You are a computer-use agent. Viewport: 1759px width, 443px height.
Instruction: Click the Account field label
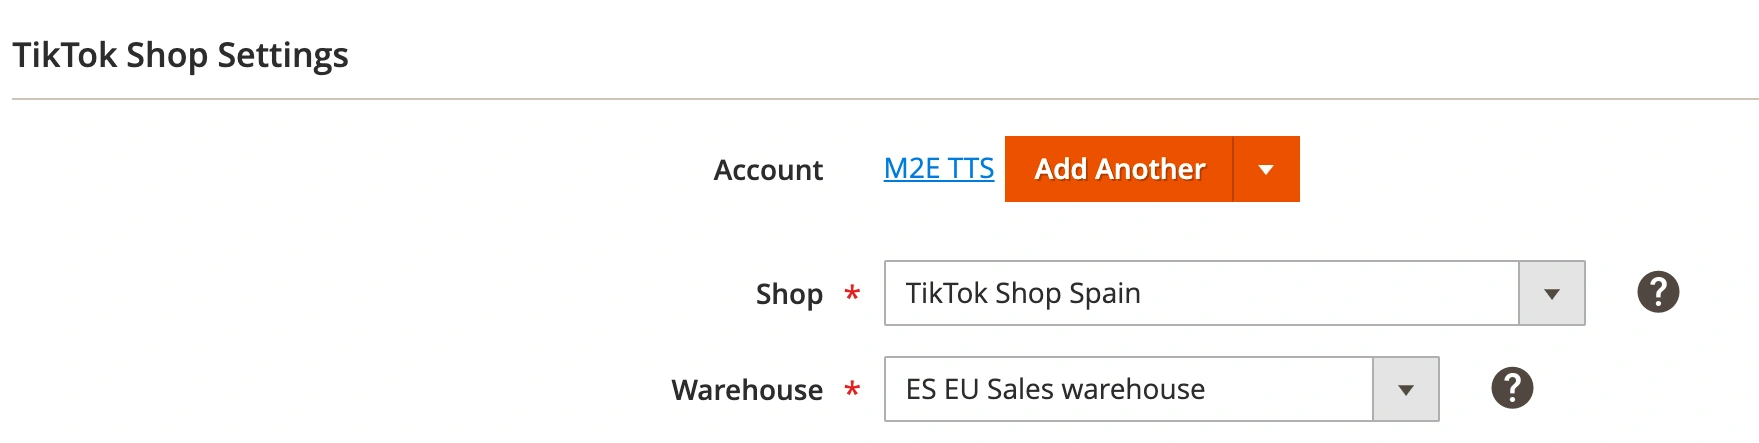point(768,170)
